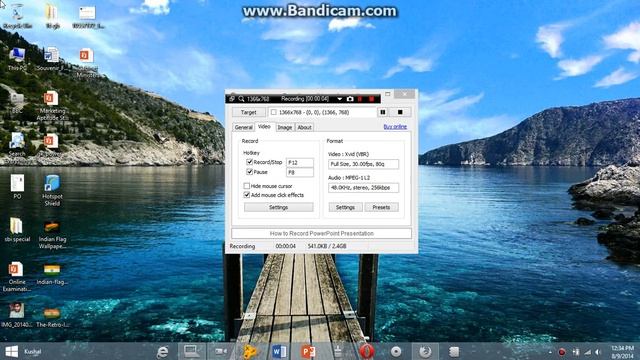
Task: Launch Internet Explorer from taskbar
Action: [162, 351]
